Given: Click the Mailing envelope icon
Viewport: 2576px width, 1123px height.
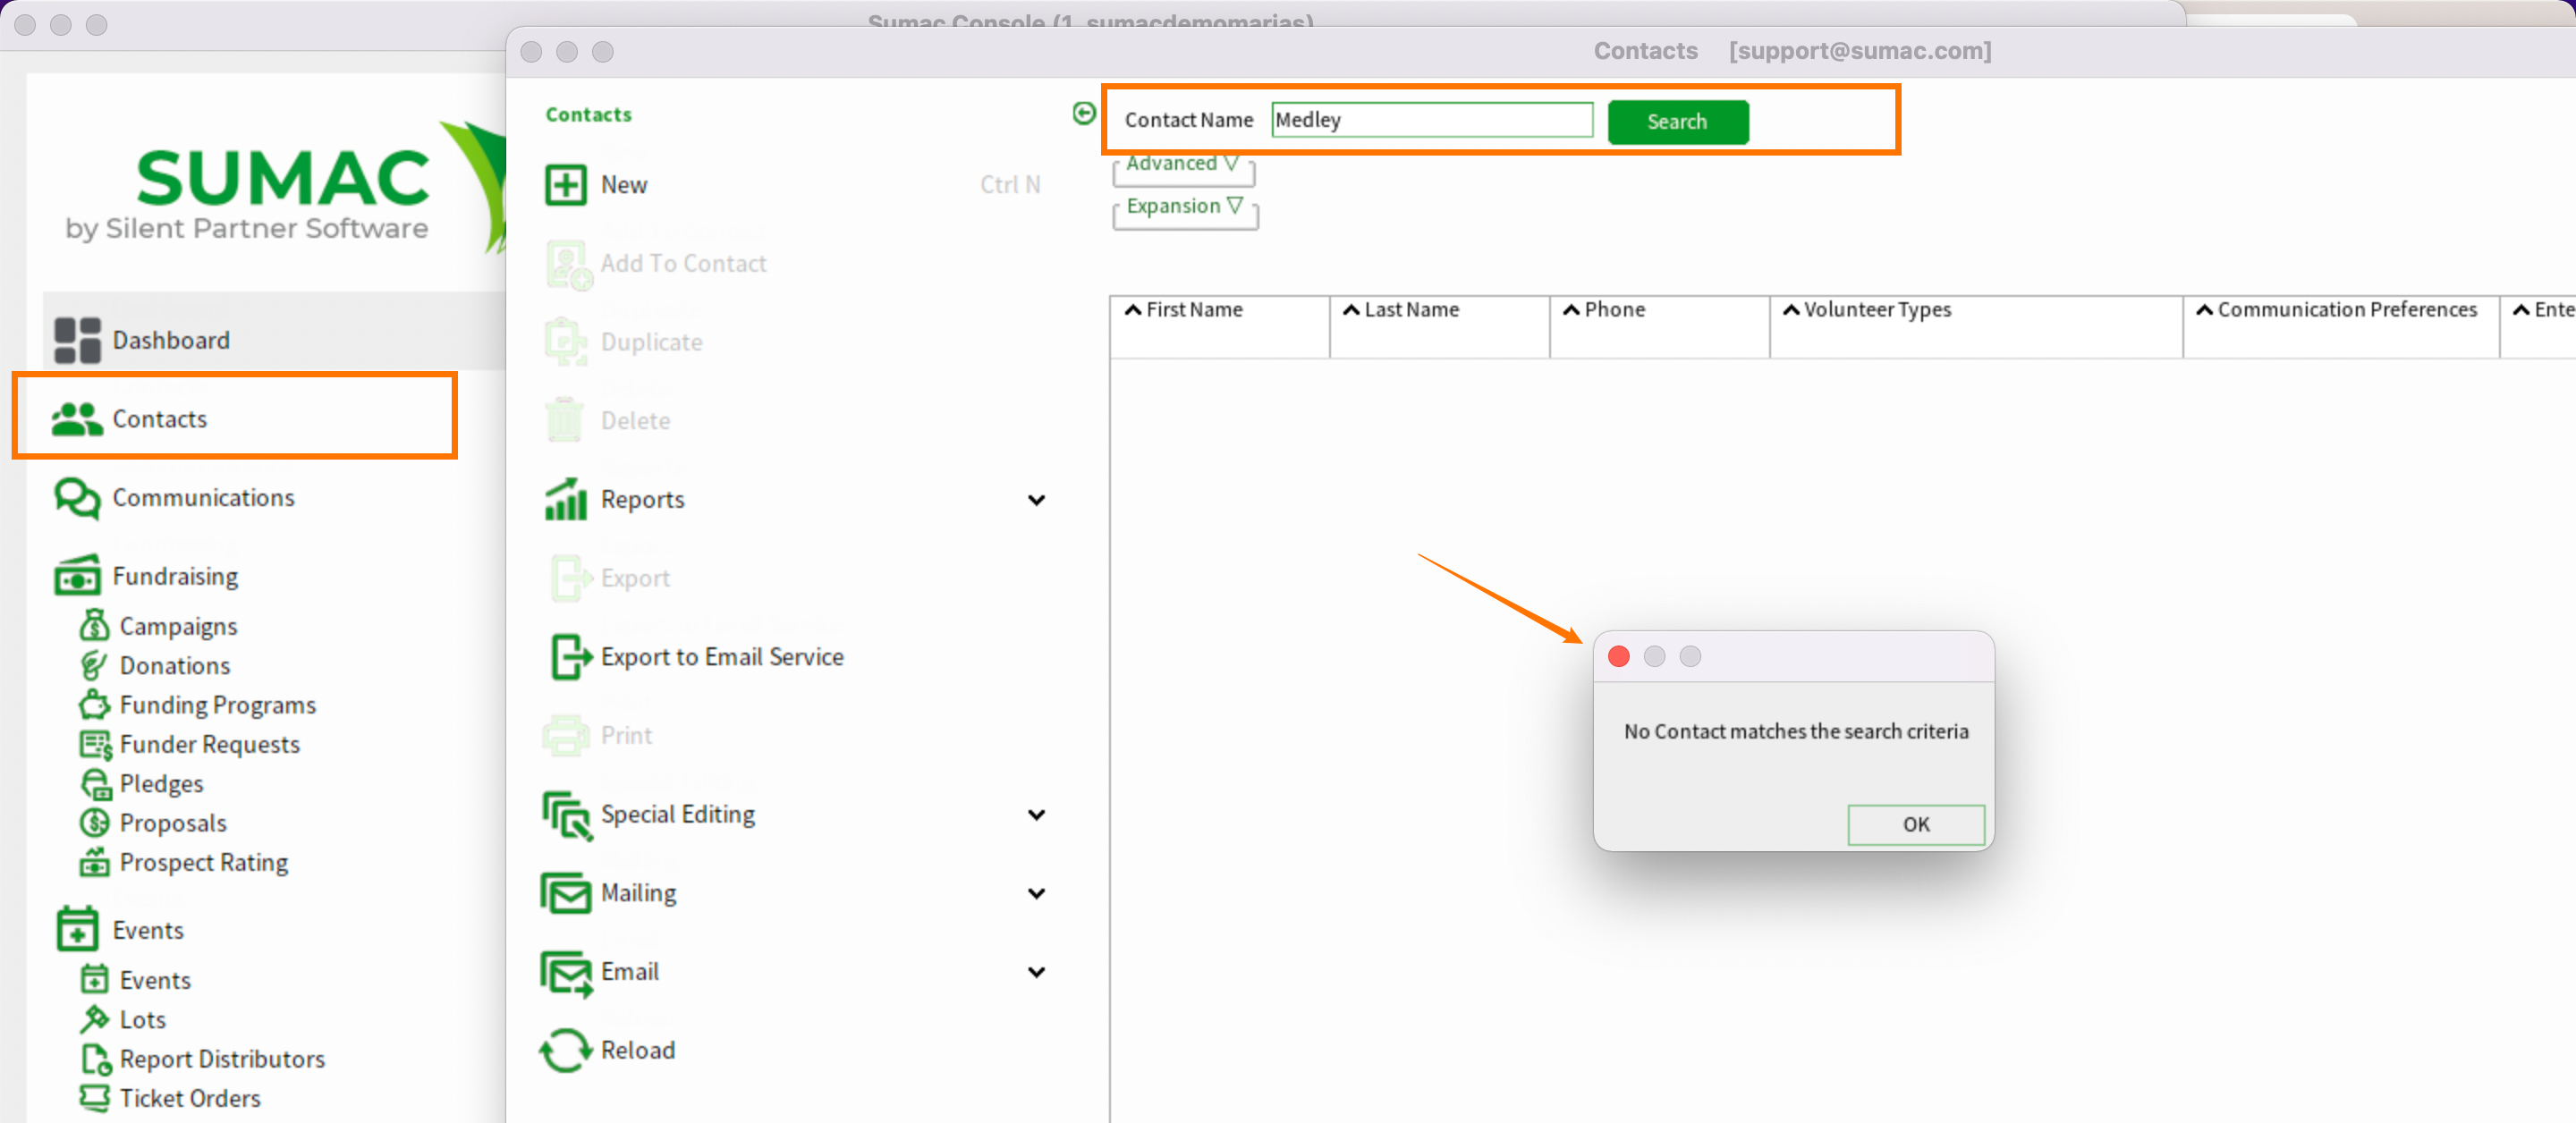Looking at the screenshot, I should click(566, 893).
